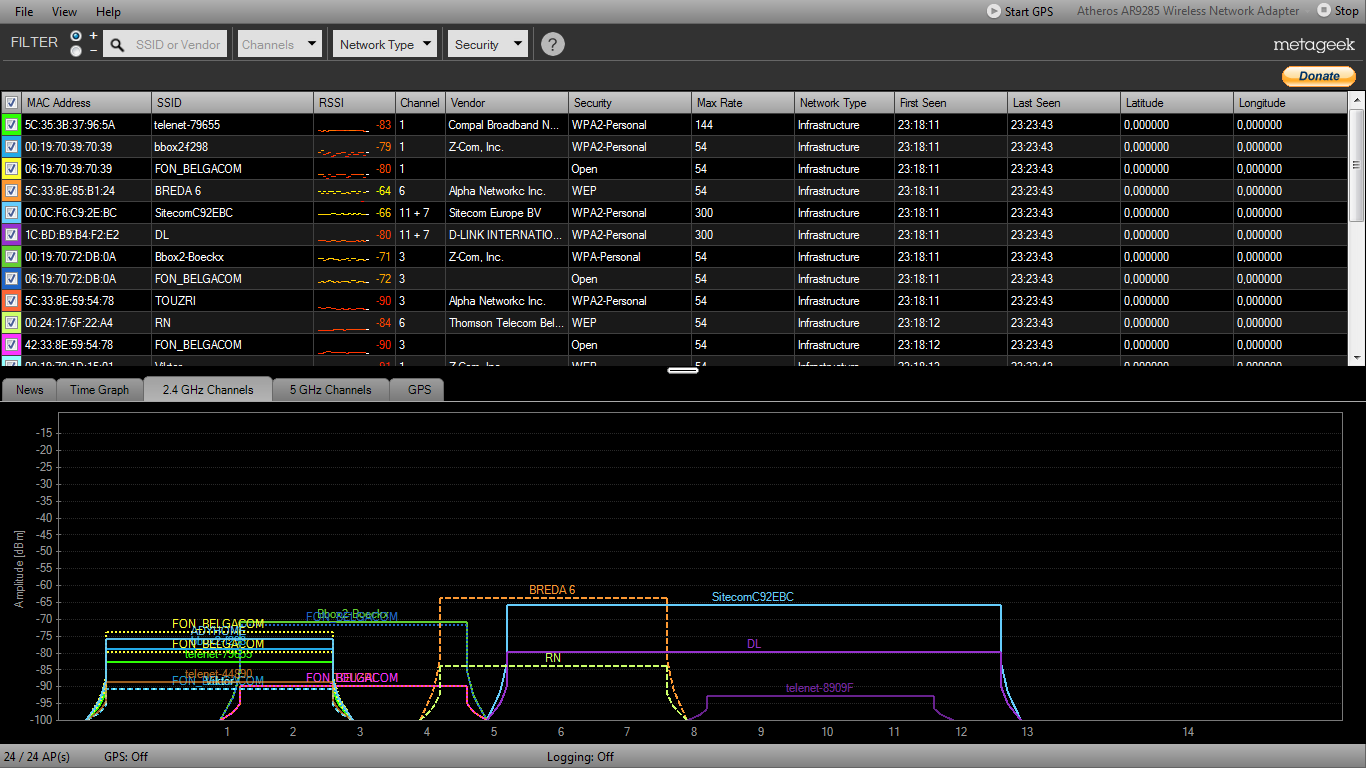The image size is (1366, 768).
Task: Uncheck the DL network checkbox
Action: pos(11,235)
